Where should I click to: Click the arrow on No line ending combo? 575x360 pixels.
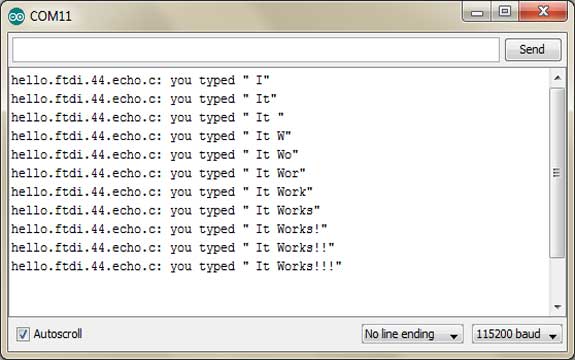pyautogui.click(x=454, y=336)
